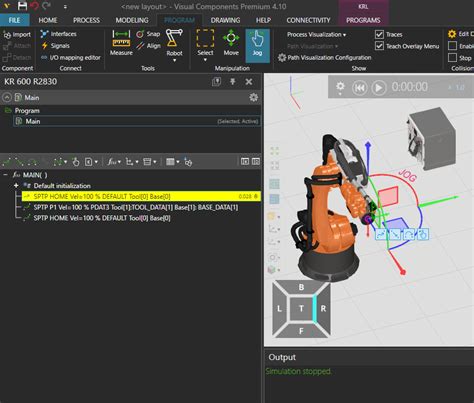Switch to the MODELING tab
The height and width of the screenshot is (403, 474).
[132, 20]
